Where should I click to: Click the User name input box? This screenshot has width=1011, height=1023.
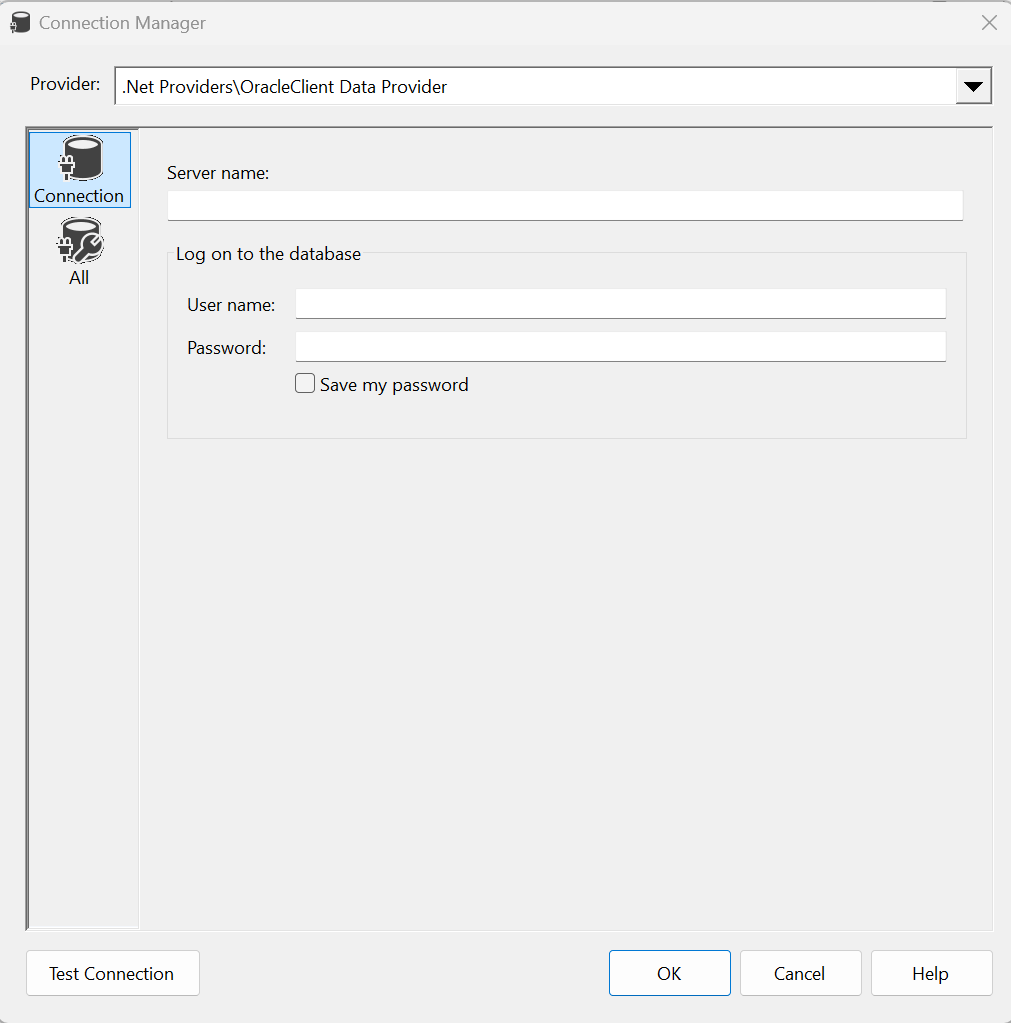(620, 303)
